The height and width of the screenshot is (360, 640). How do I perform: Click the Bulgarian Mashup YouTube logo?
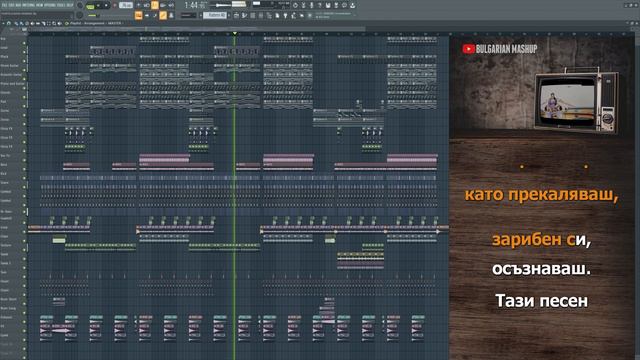point(500,49)
